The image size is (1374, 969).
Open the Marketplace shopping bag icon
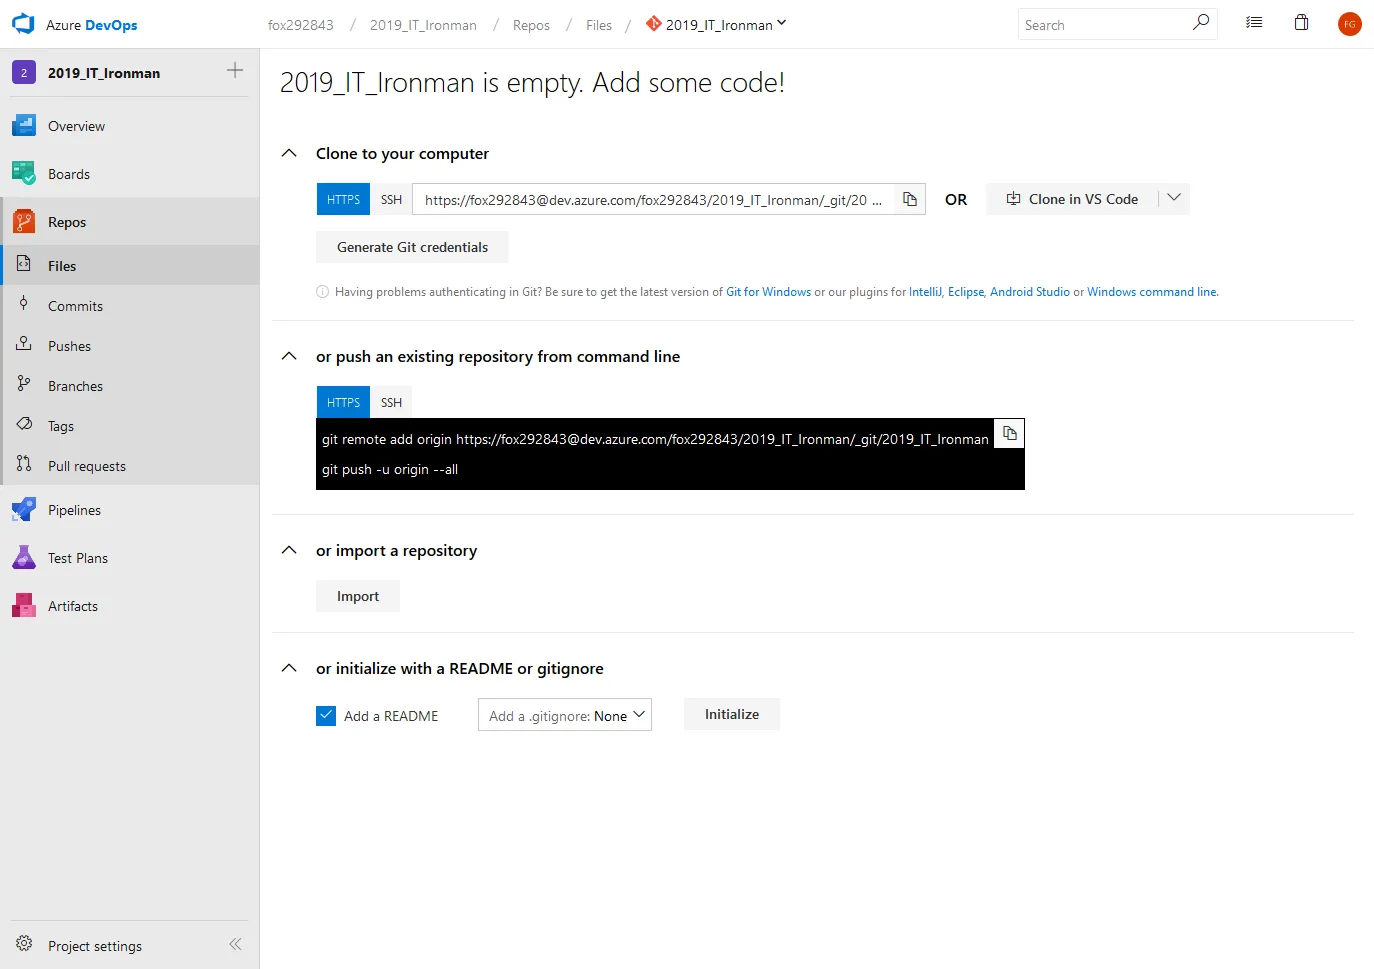tap(1301, 23)
